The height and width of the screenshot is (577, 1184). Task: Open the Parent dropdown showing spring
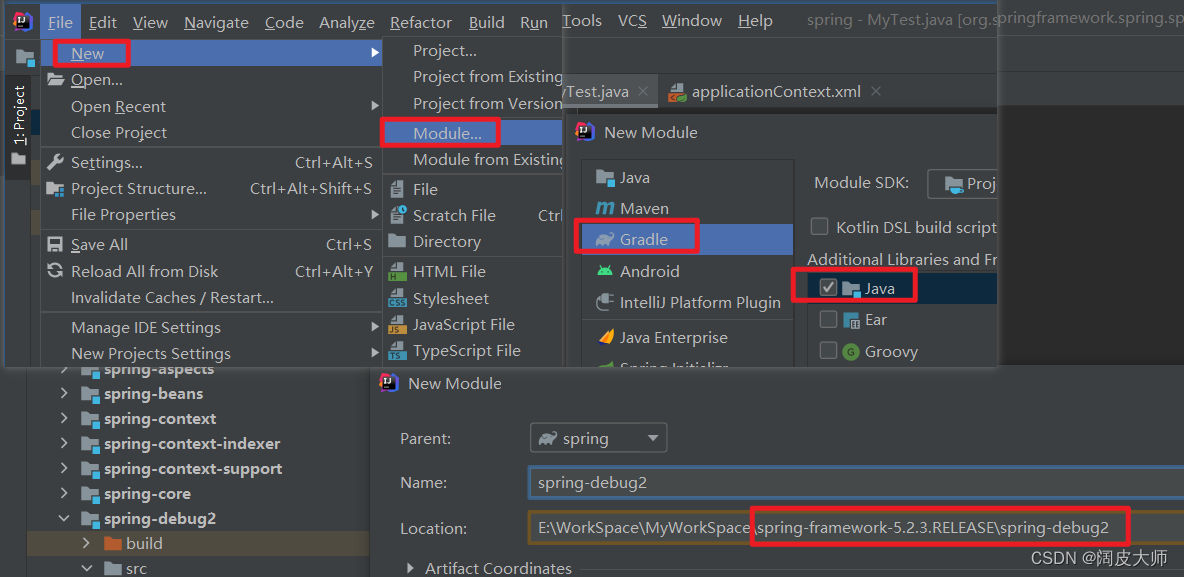pos(599,438)
